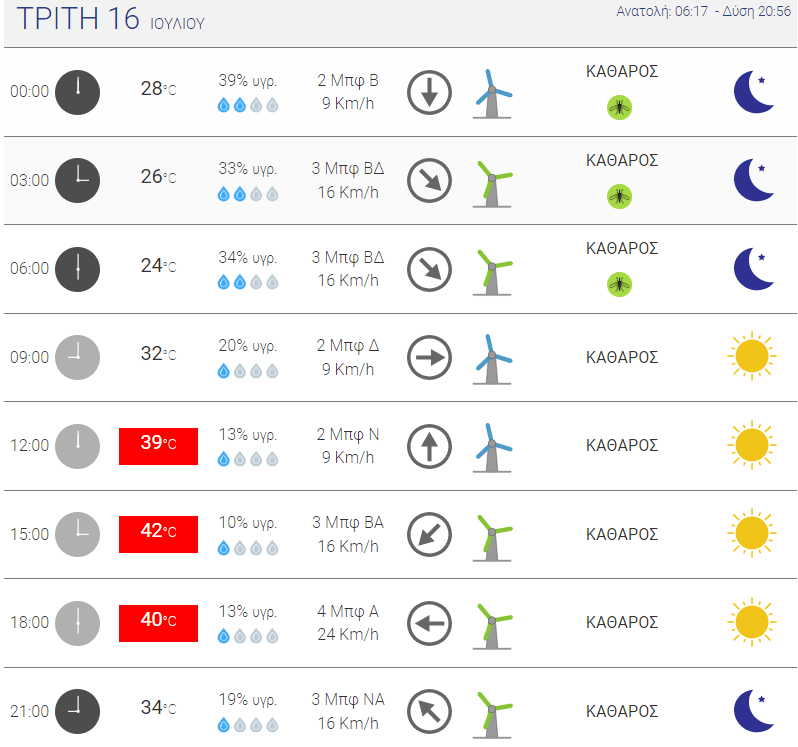Click the humidity droplets at 03:00
Viewport: 798px width, 747px height.
248,194
